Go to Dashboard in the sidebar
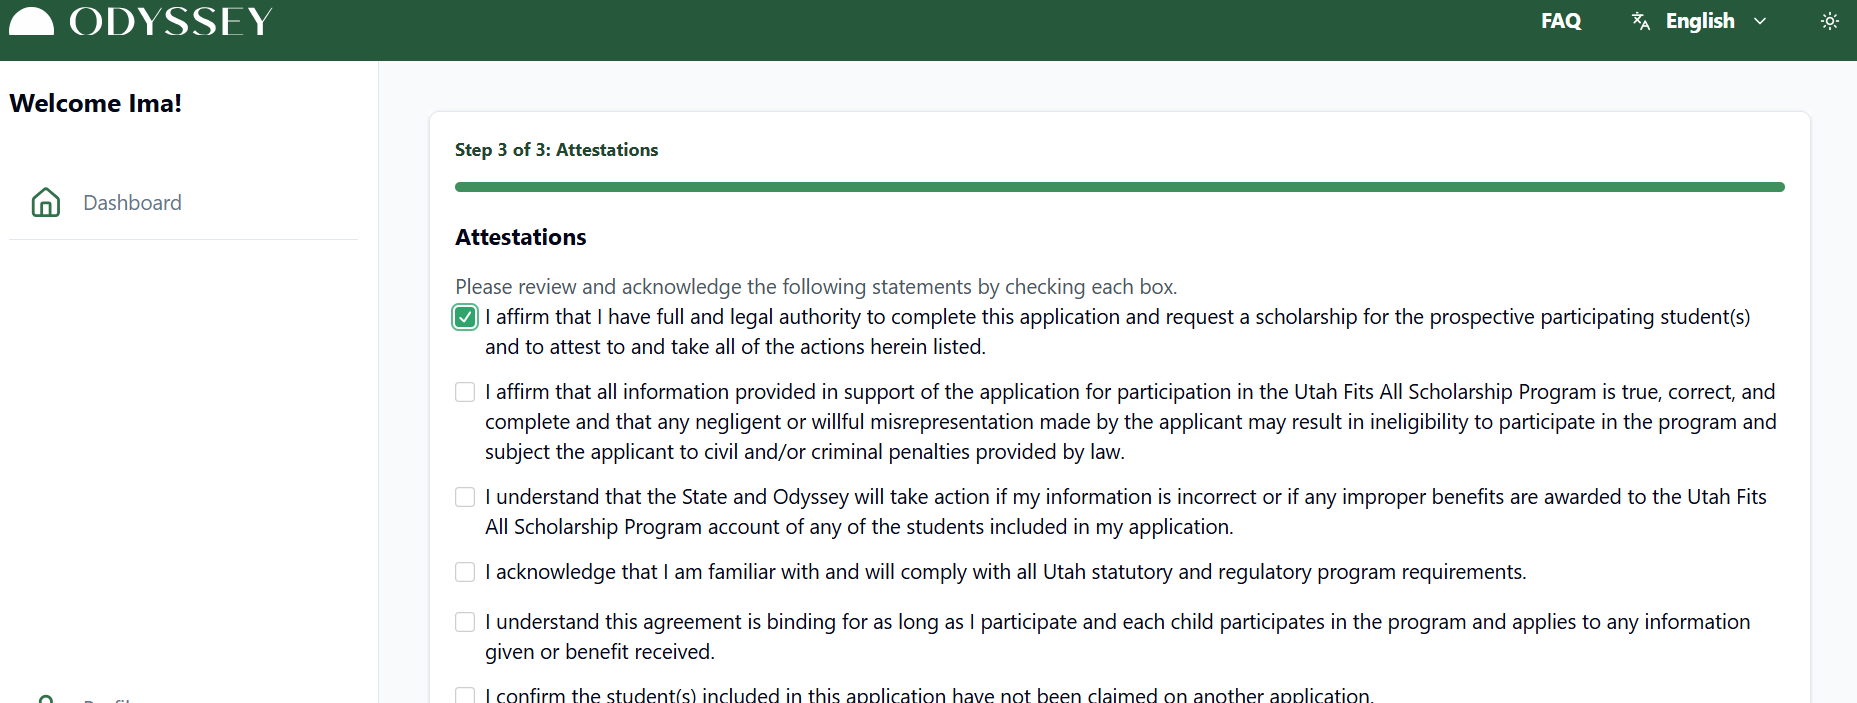This screenshot has width=1857, height=703. coord(132,203)
